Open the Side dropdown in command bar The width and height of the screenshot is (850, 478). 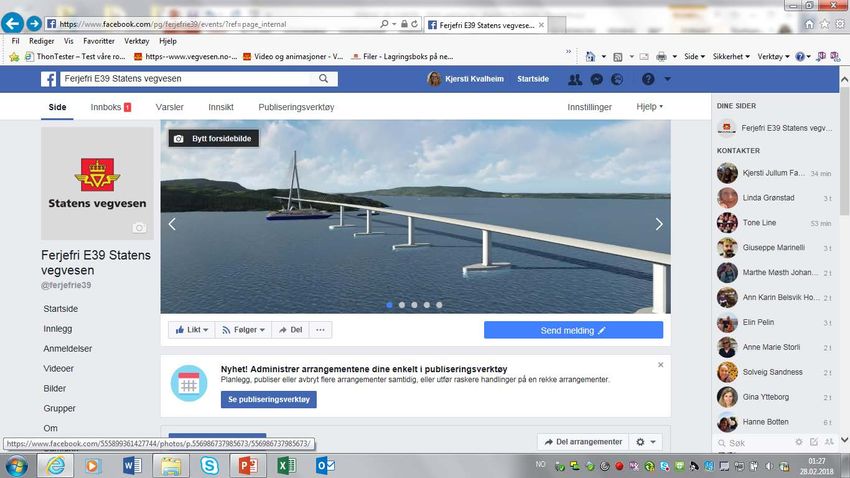(x=694, y=56)
